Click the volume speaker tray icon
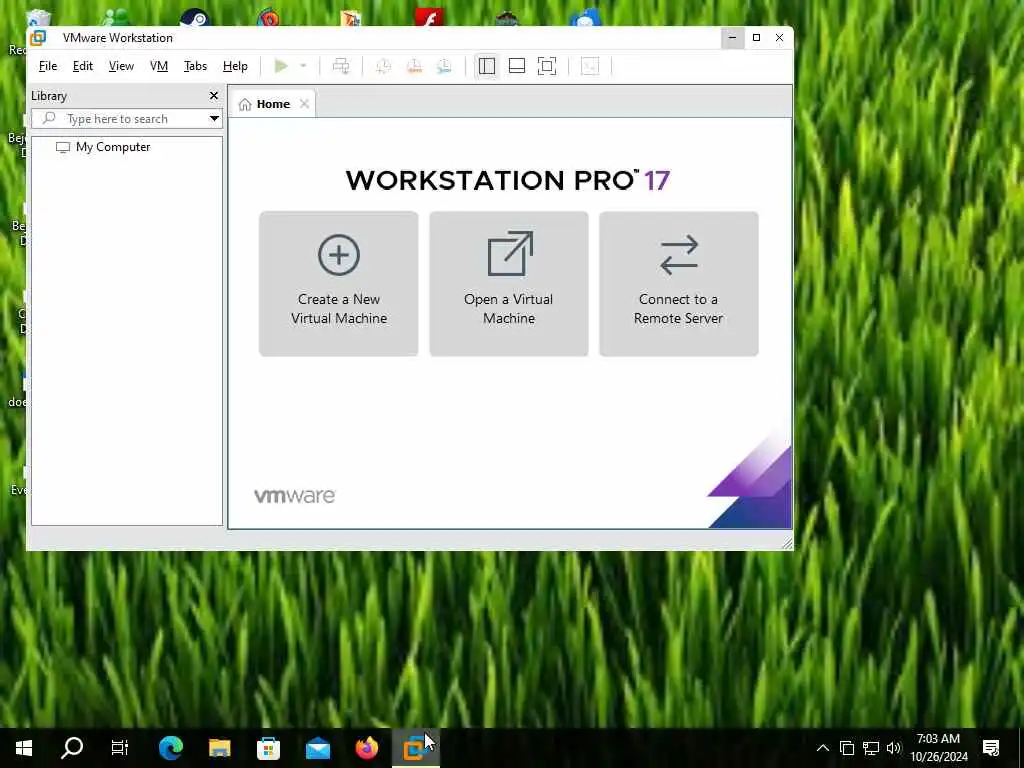The width and height of the screenshot is (1024, 768). coord(893,748)
